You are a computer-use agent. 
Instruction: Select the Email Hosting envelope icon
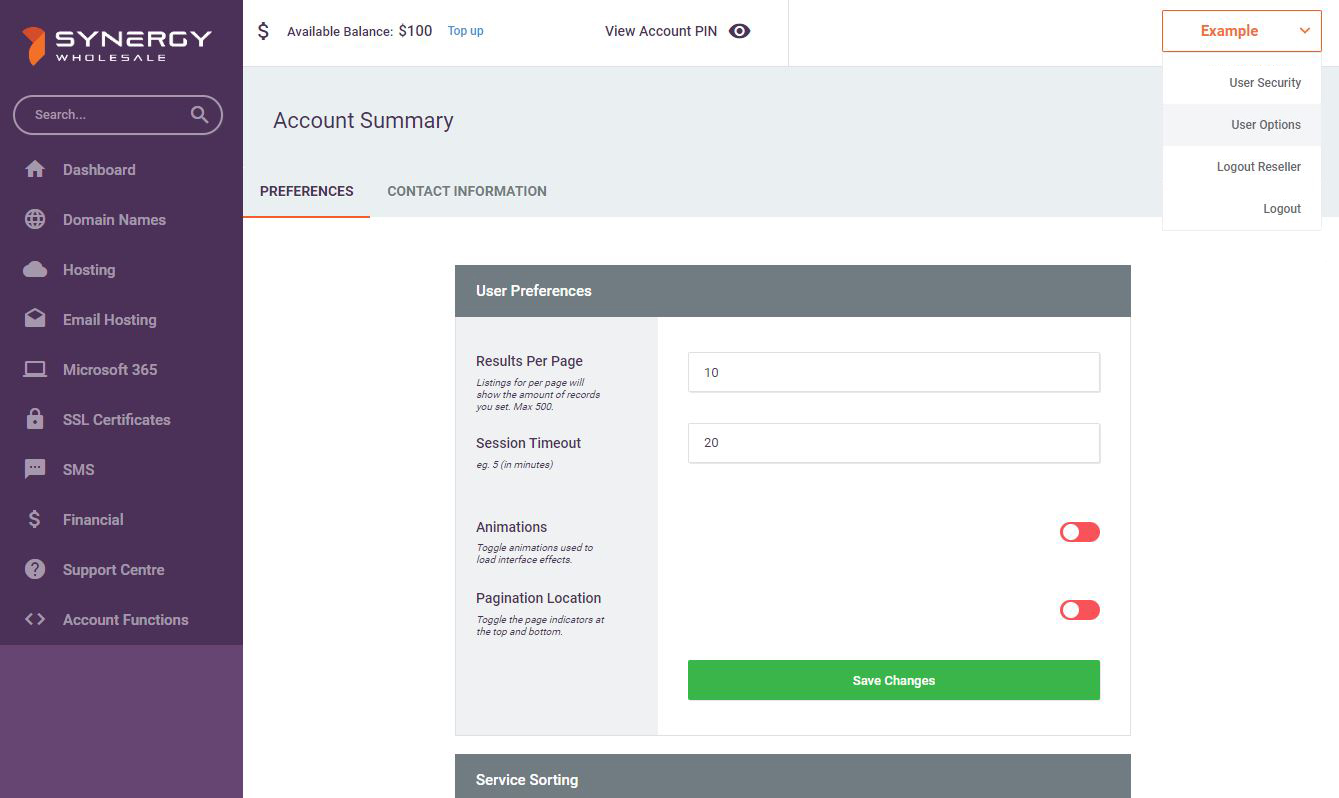35,319
